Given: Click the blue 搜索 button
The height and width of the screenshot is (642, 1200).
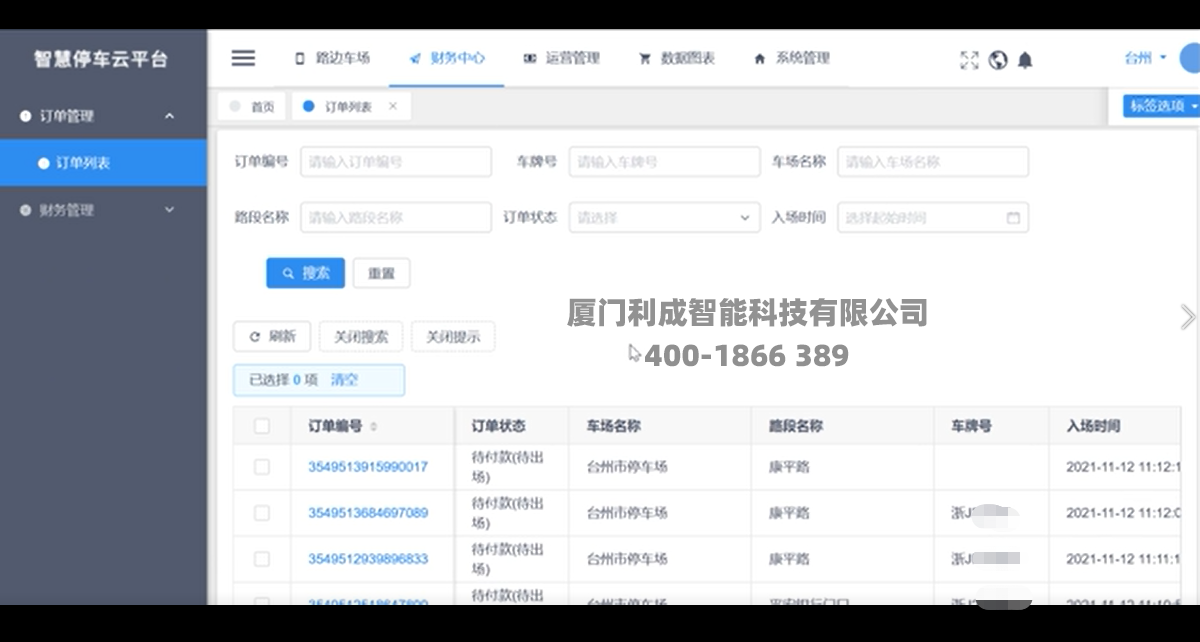Looking at the screenshot, I should [x=305, y=273].
